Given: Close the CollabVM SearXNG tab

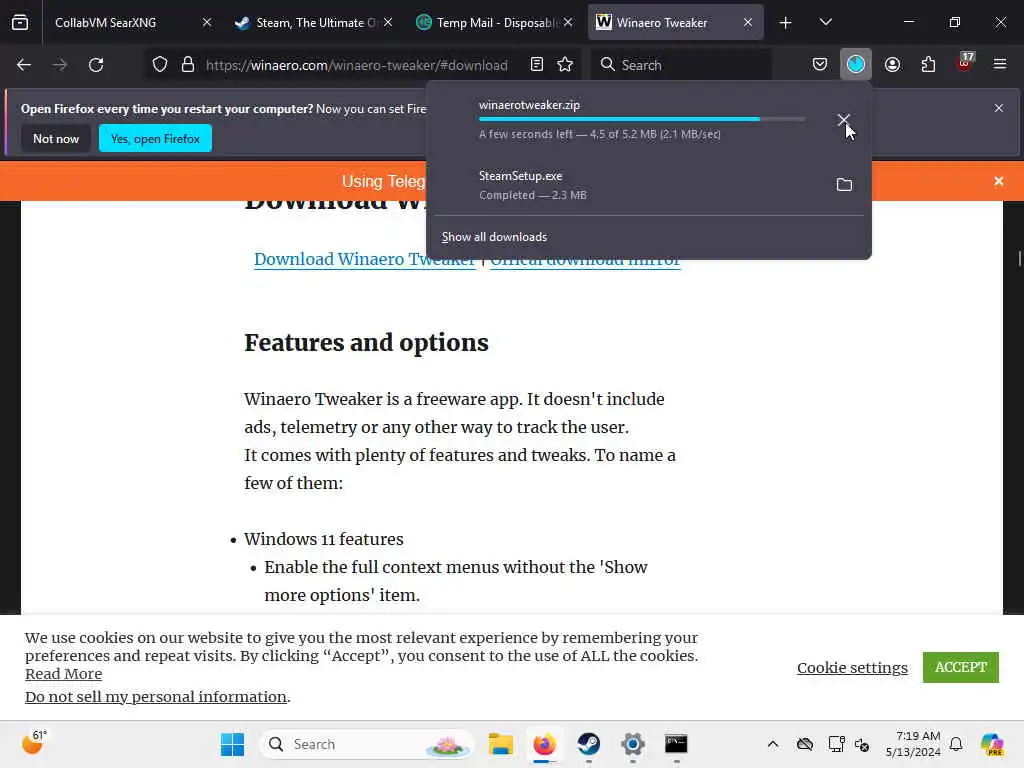Looking at the screenshot, I should click(x=207, y=23).
